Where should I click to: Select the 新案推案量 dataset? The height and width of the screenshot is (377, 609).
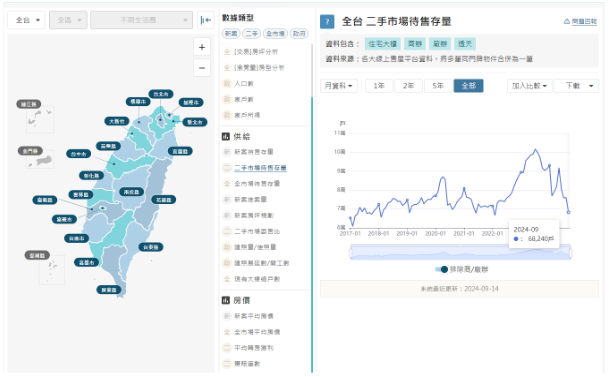tap(251, 199)
